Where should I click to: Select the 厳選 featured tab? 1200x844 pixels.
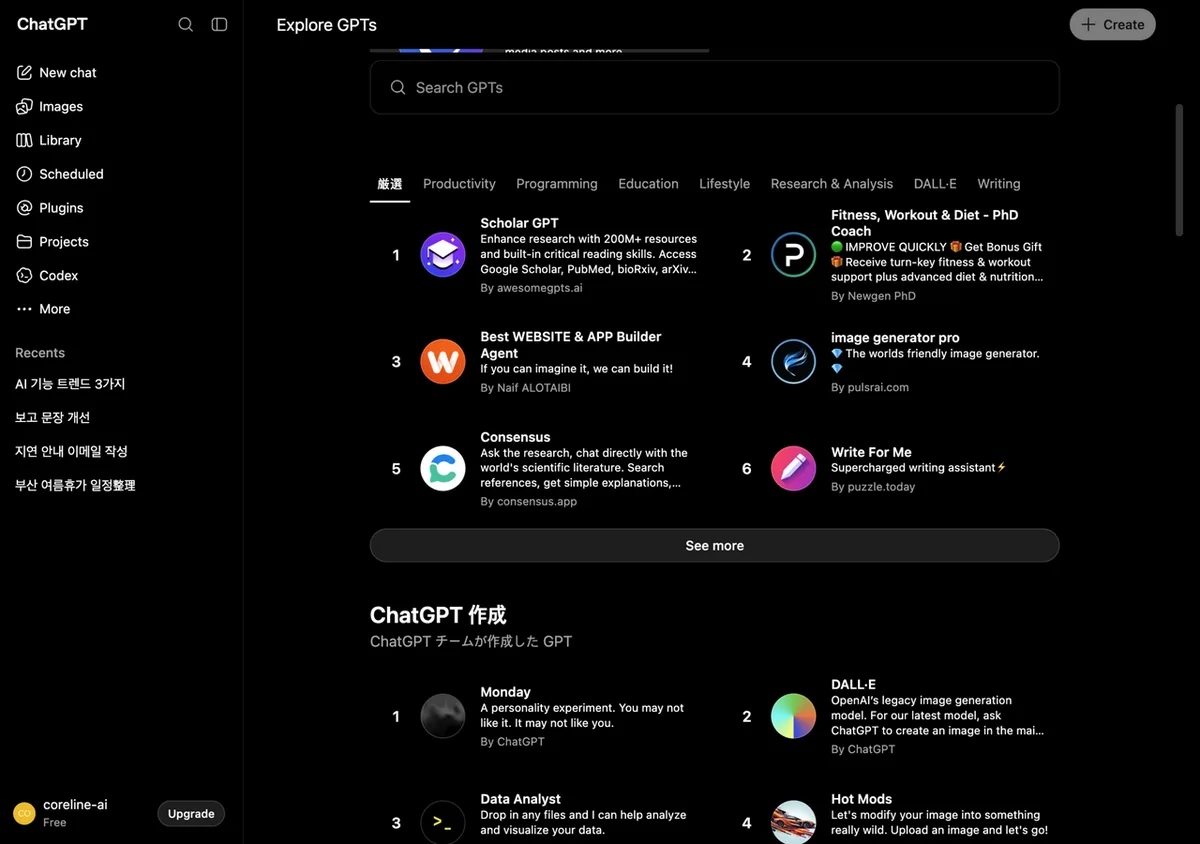pos(390,184)
